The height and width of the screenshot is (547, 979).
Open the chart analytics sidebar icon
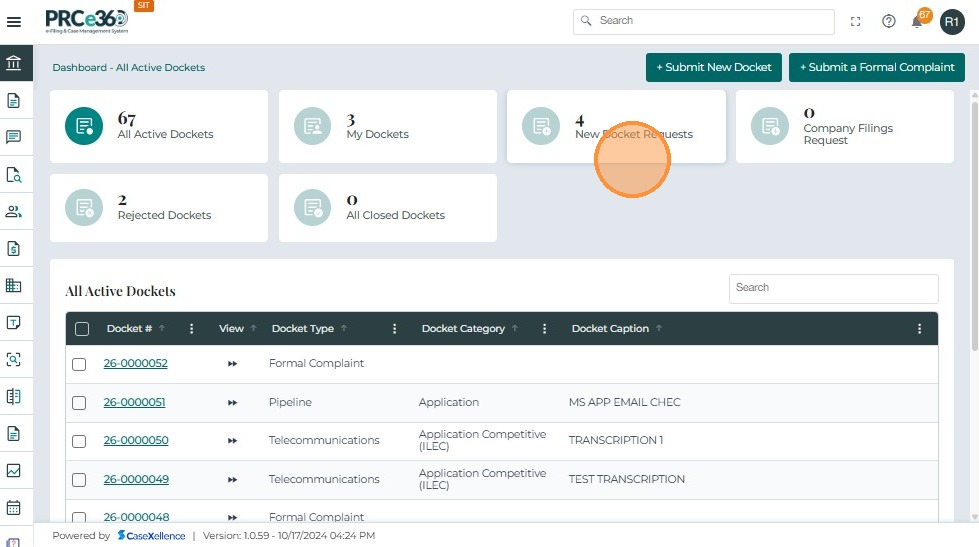(14, 470)
